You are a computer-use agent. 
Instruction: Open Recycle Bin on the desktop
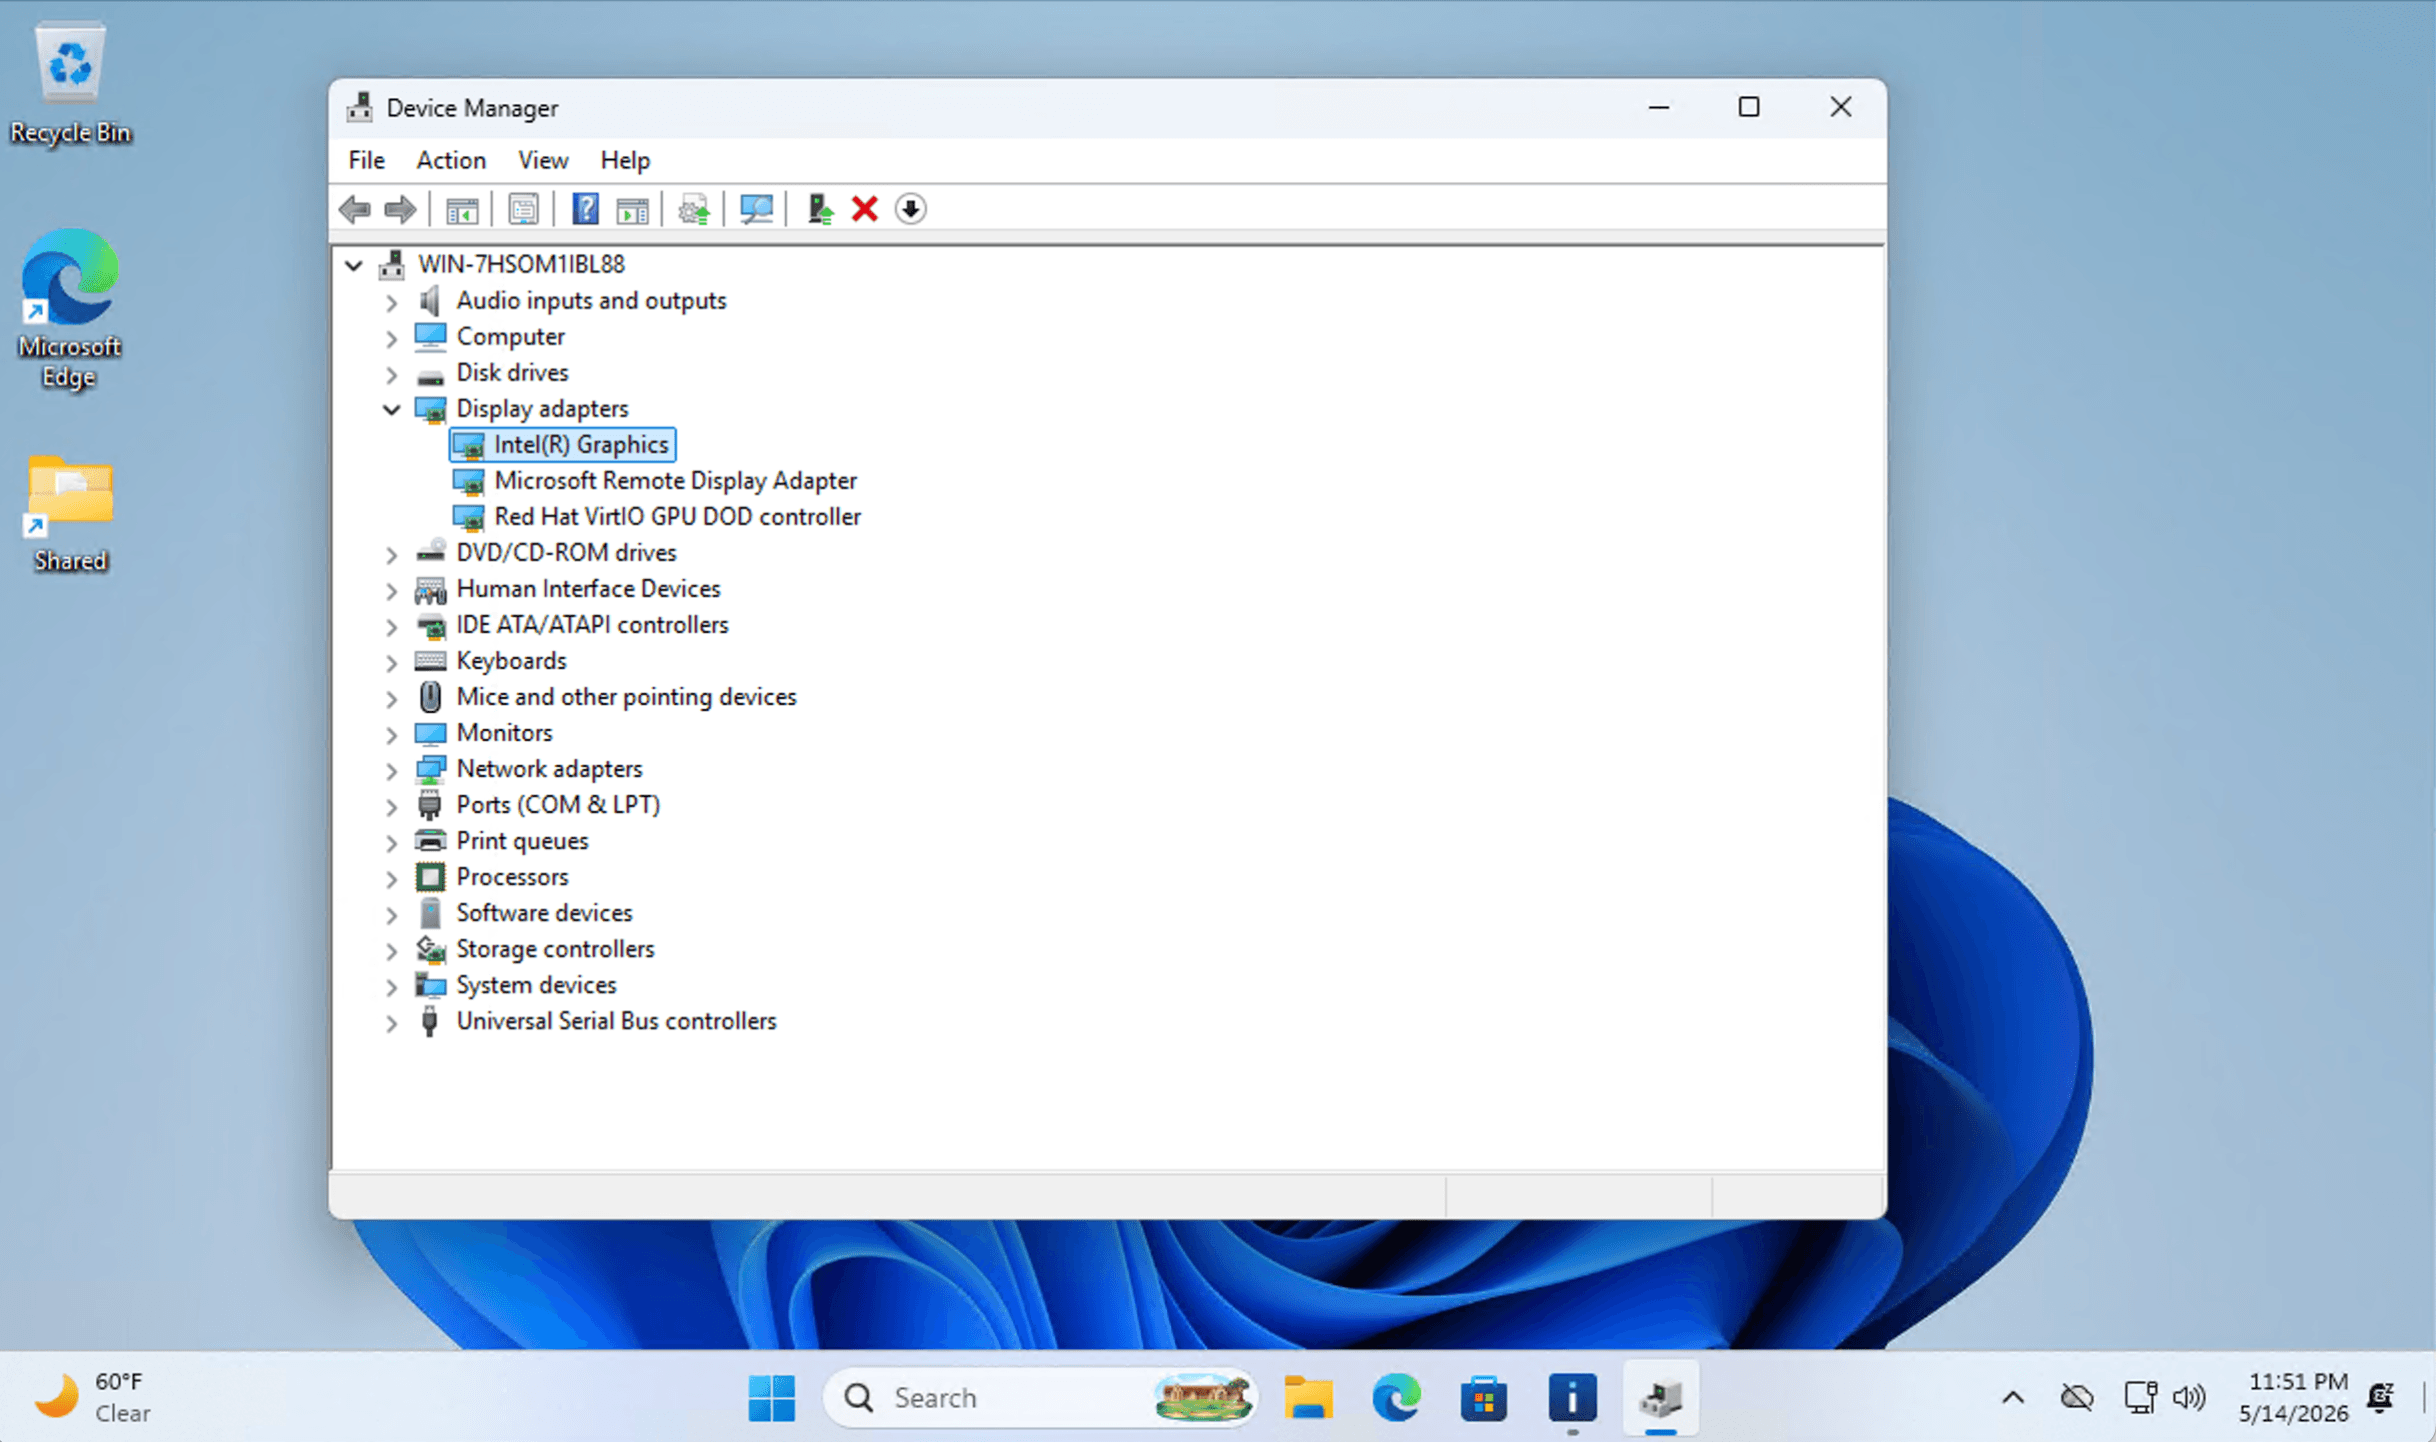tap(70, 84)
